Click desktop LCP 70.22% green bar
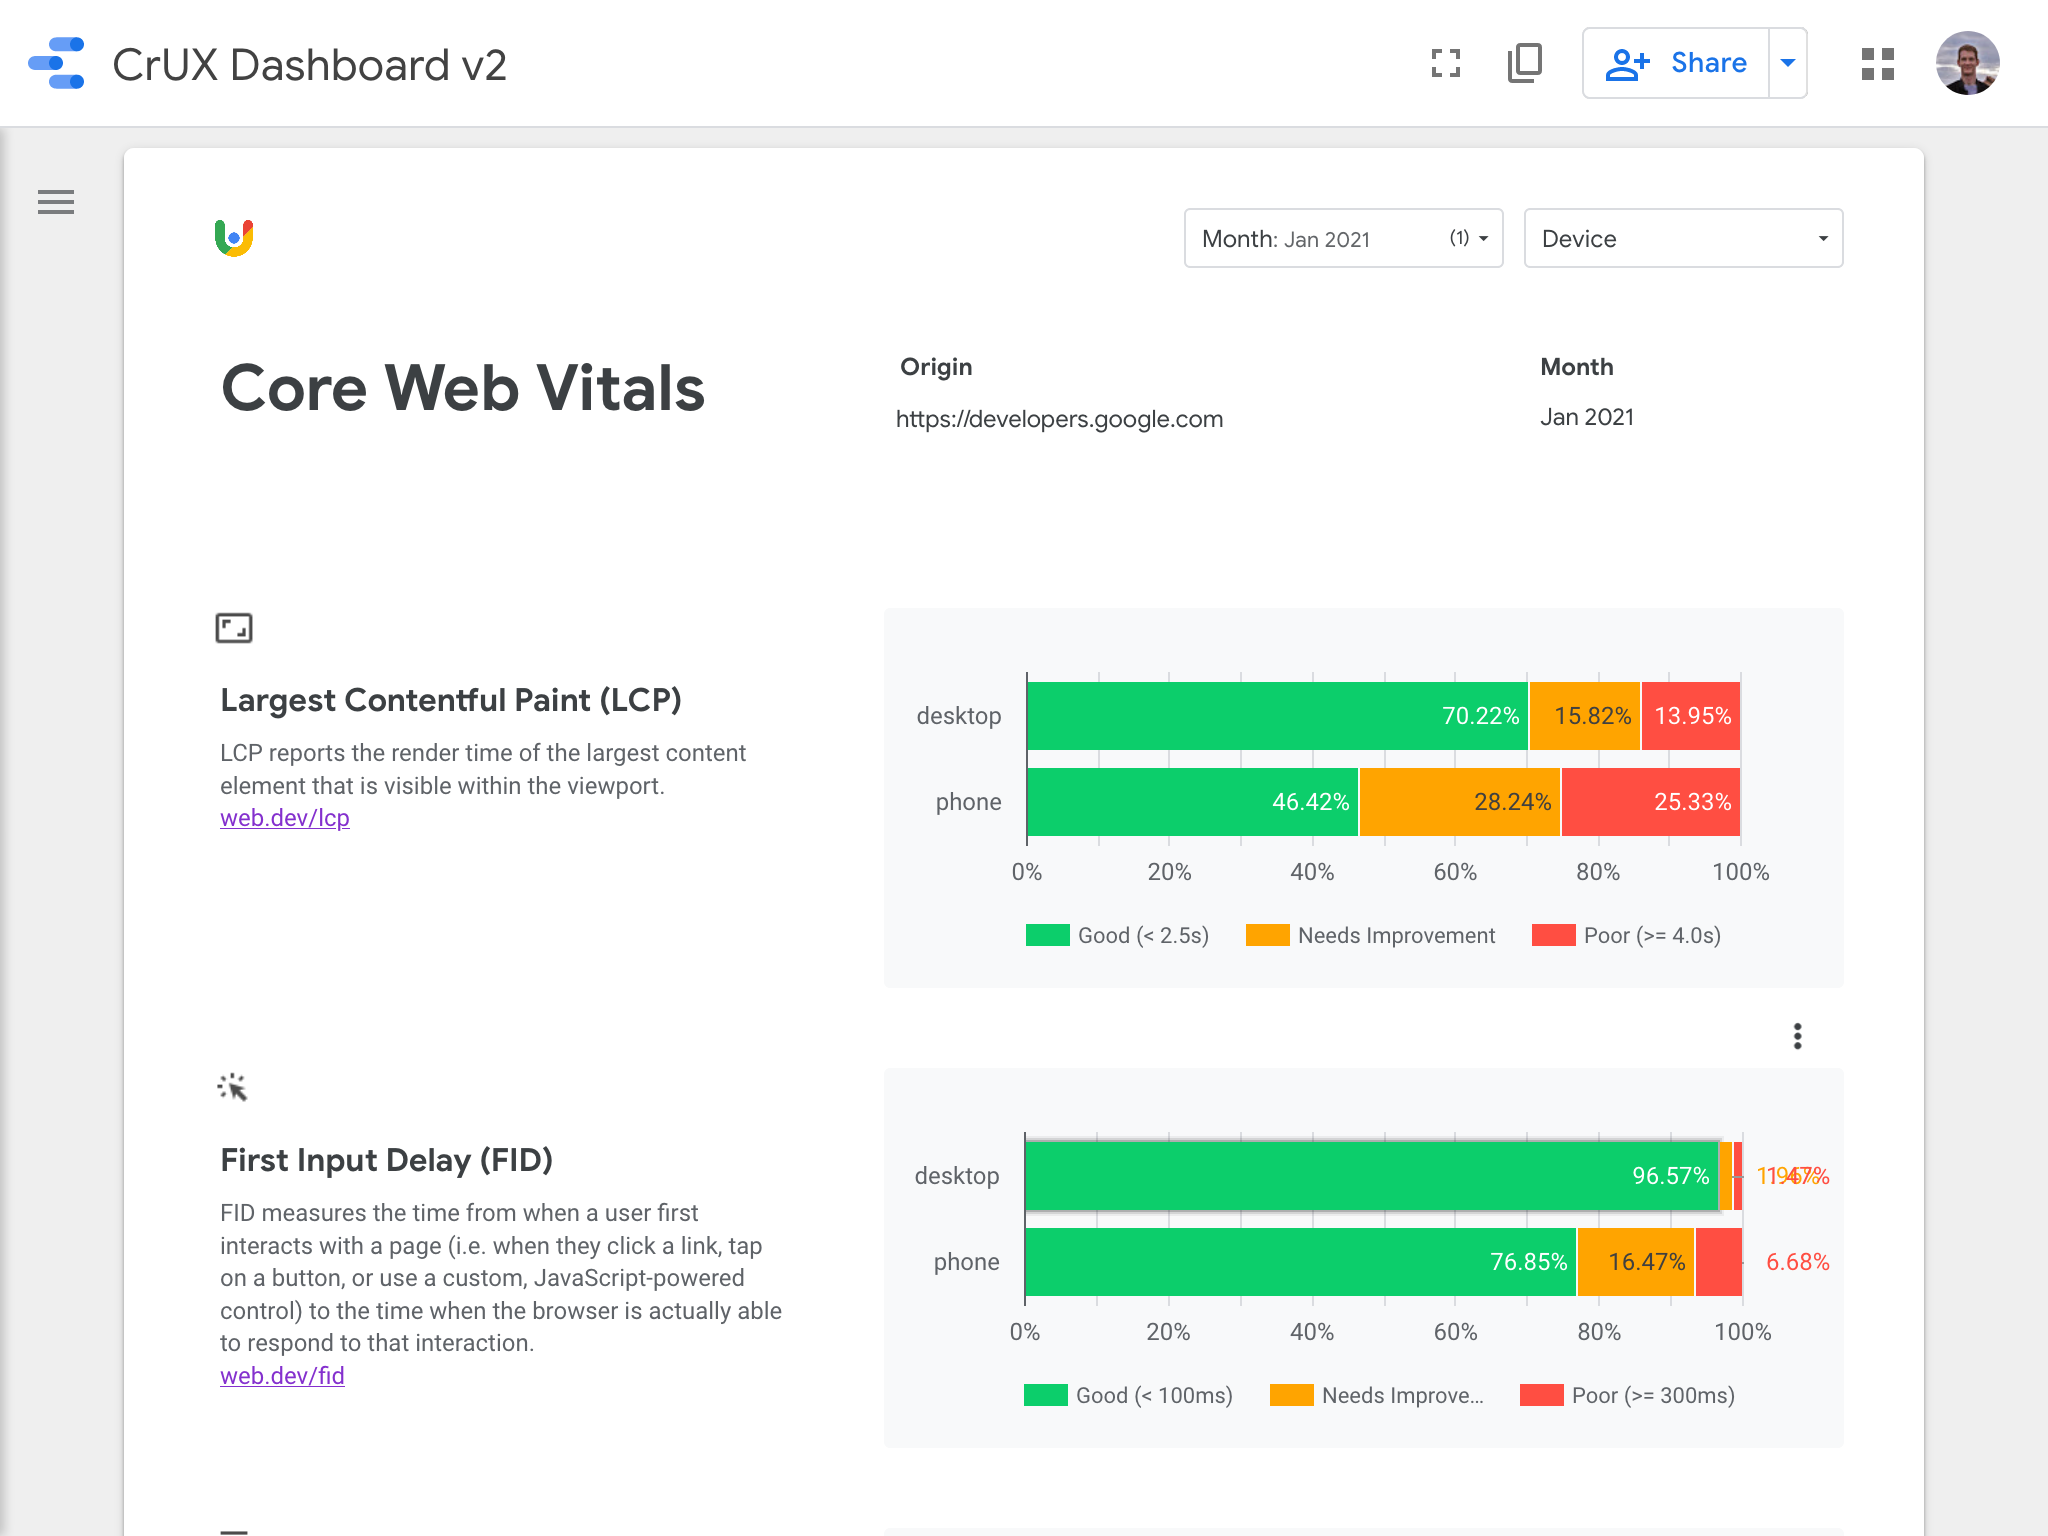 (1276, 716)
